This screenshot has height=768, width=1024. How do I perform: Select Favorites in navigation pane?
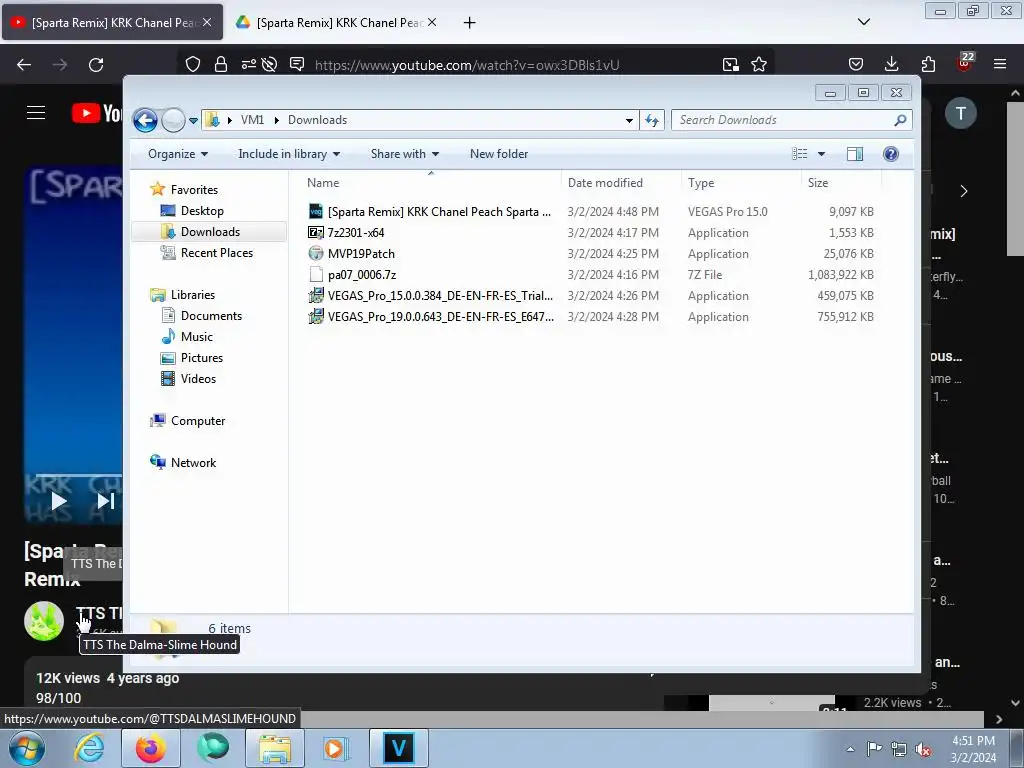[x=194, y=190]
